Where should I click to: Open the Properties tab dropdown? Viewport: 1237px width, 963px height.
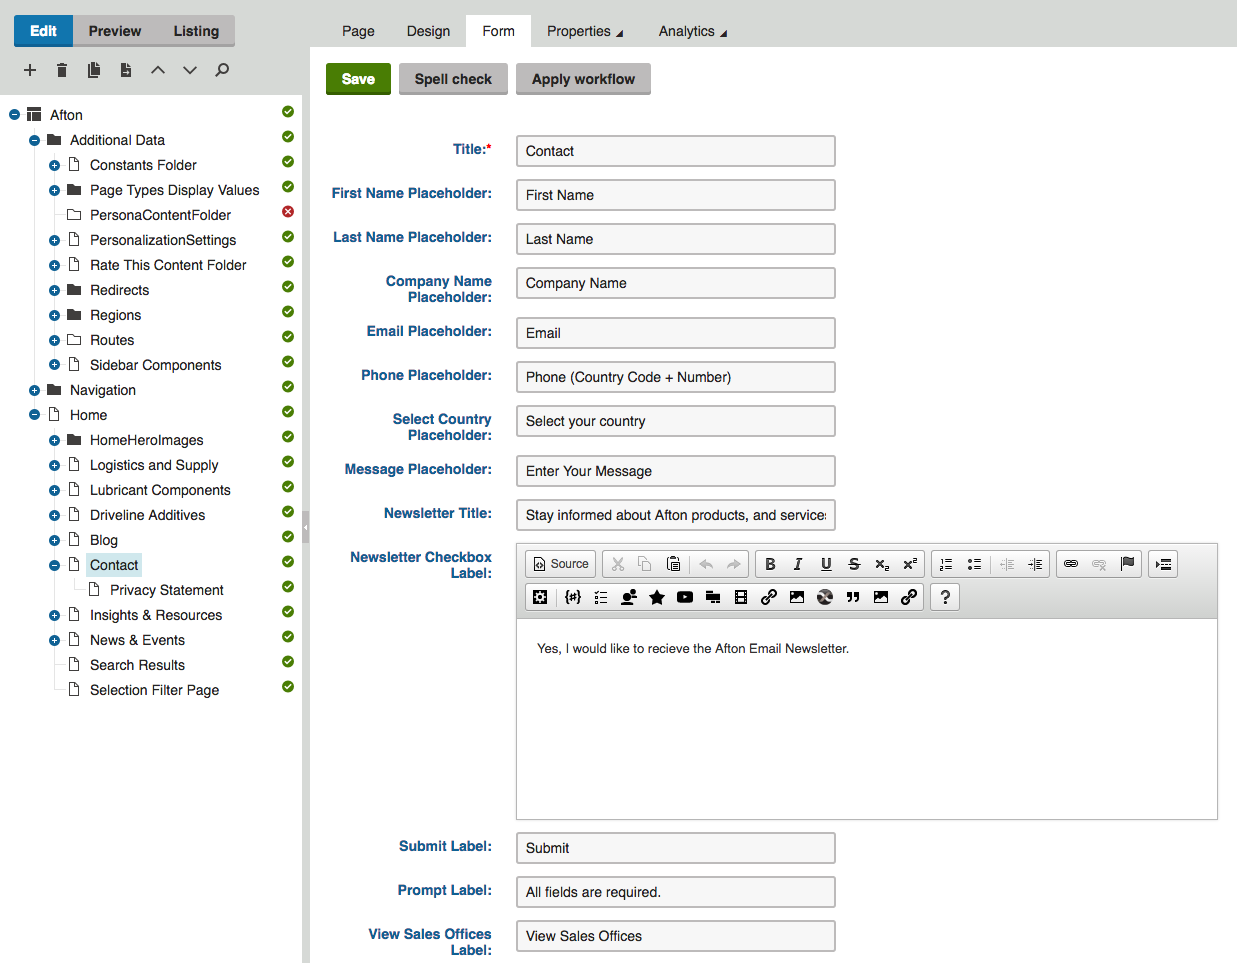click(584, 31)
